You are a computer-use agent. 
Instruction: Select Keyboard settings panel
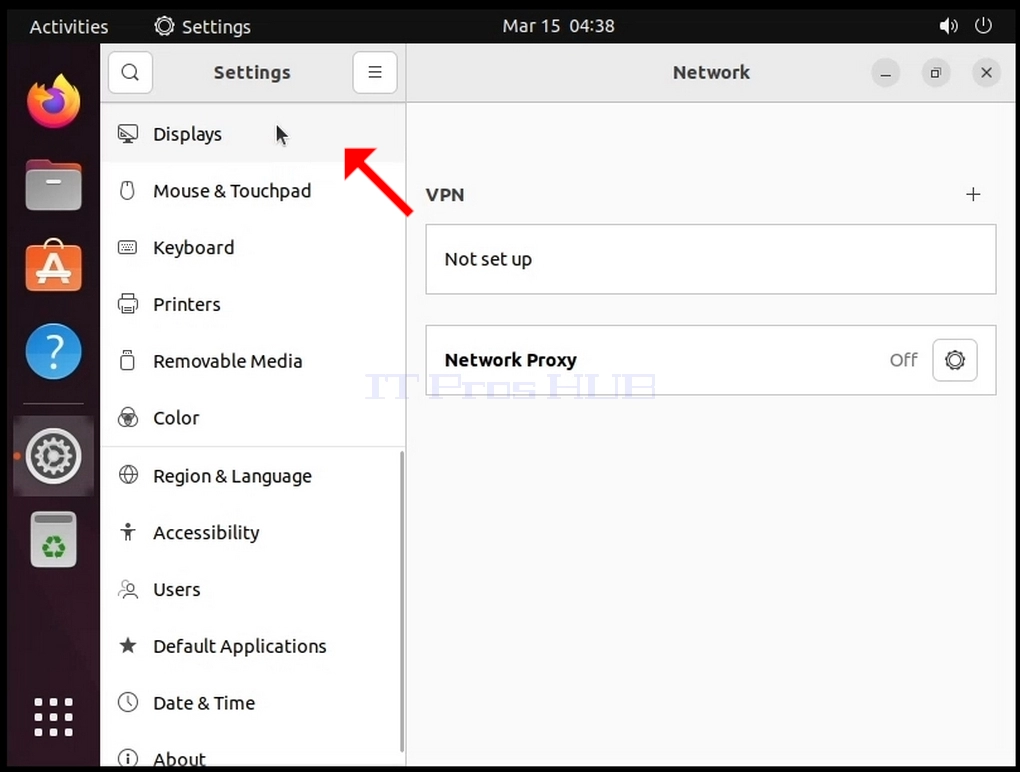(253, 247)
